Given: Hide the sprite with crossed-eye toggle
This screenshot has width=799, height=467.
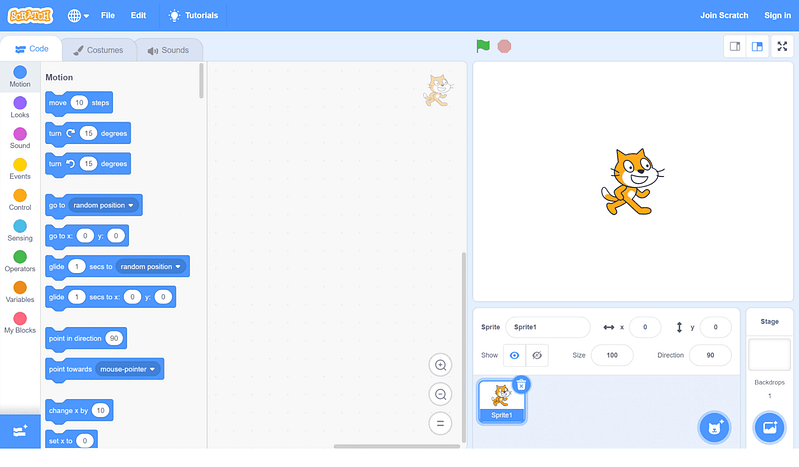Looking at the screenshot, I should point(538,355).
